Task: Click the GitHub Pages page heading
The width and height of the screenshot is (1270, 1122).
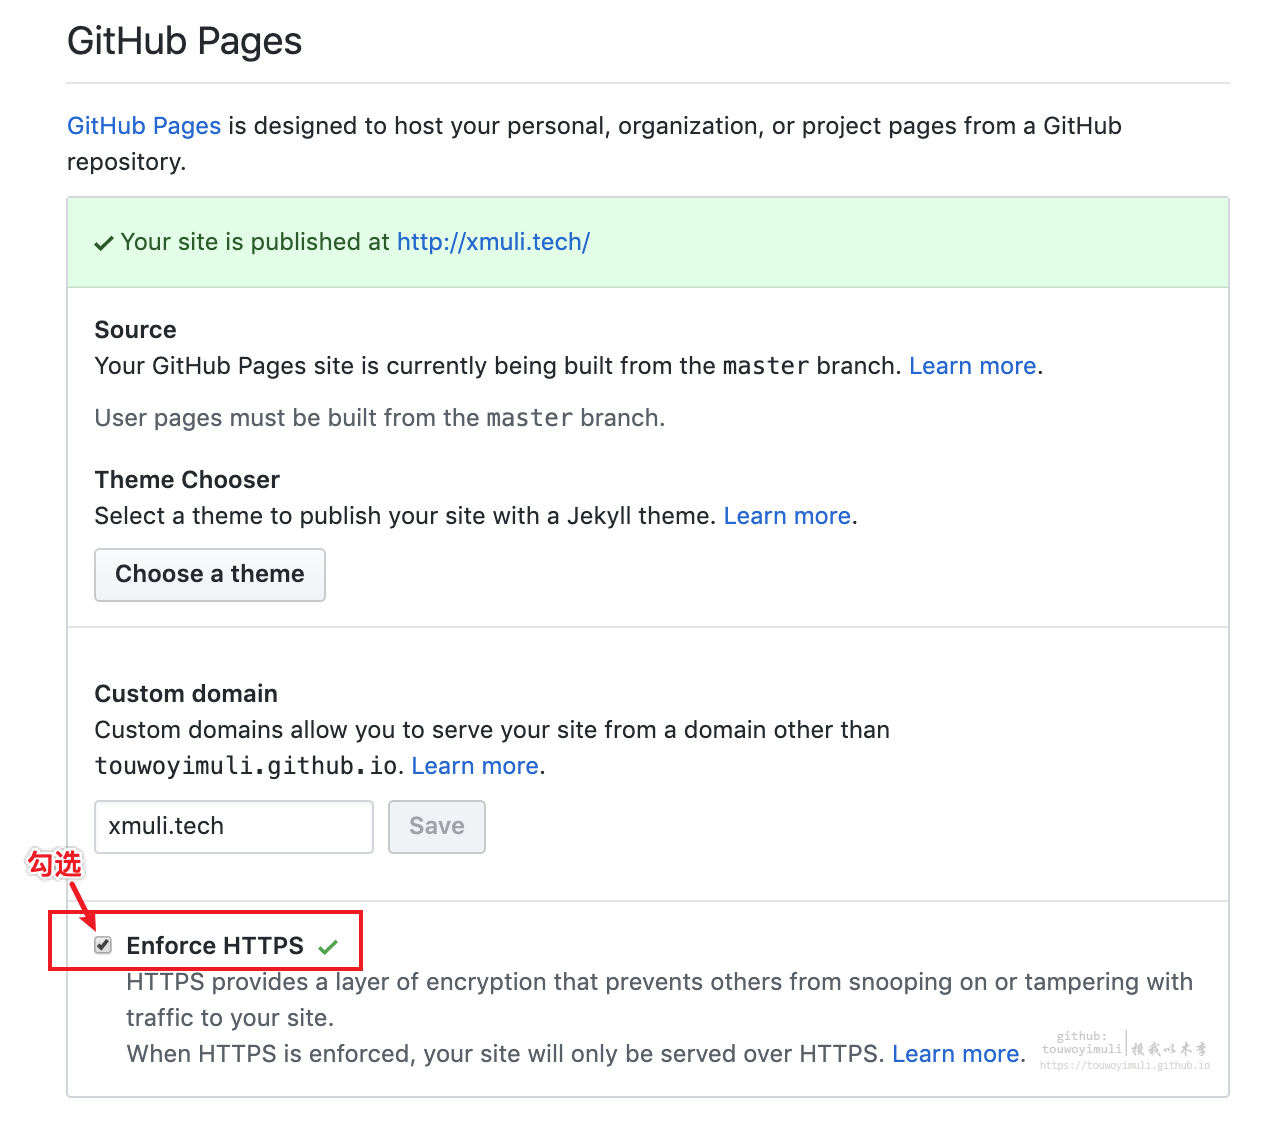Action: (x=184, y=41)
